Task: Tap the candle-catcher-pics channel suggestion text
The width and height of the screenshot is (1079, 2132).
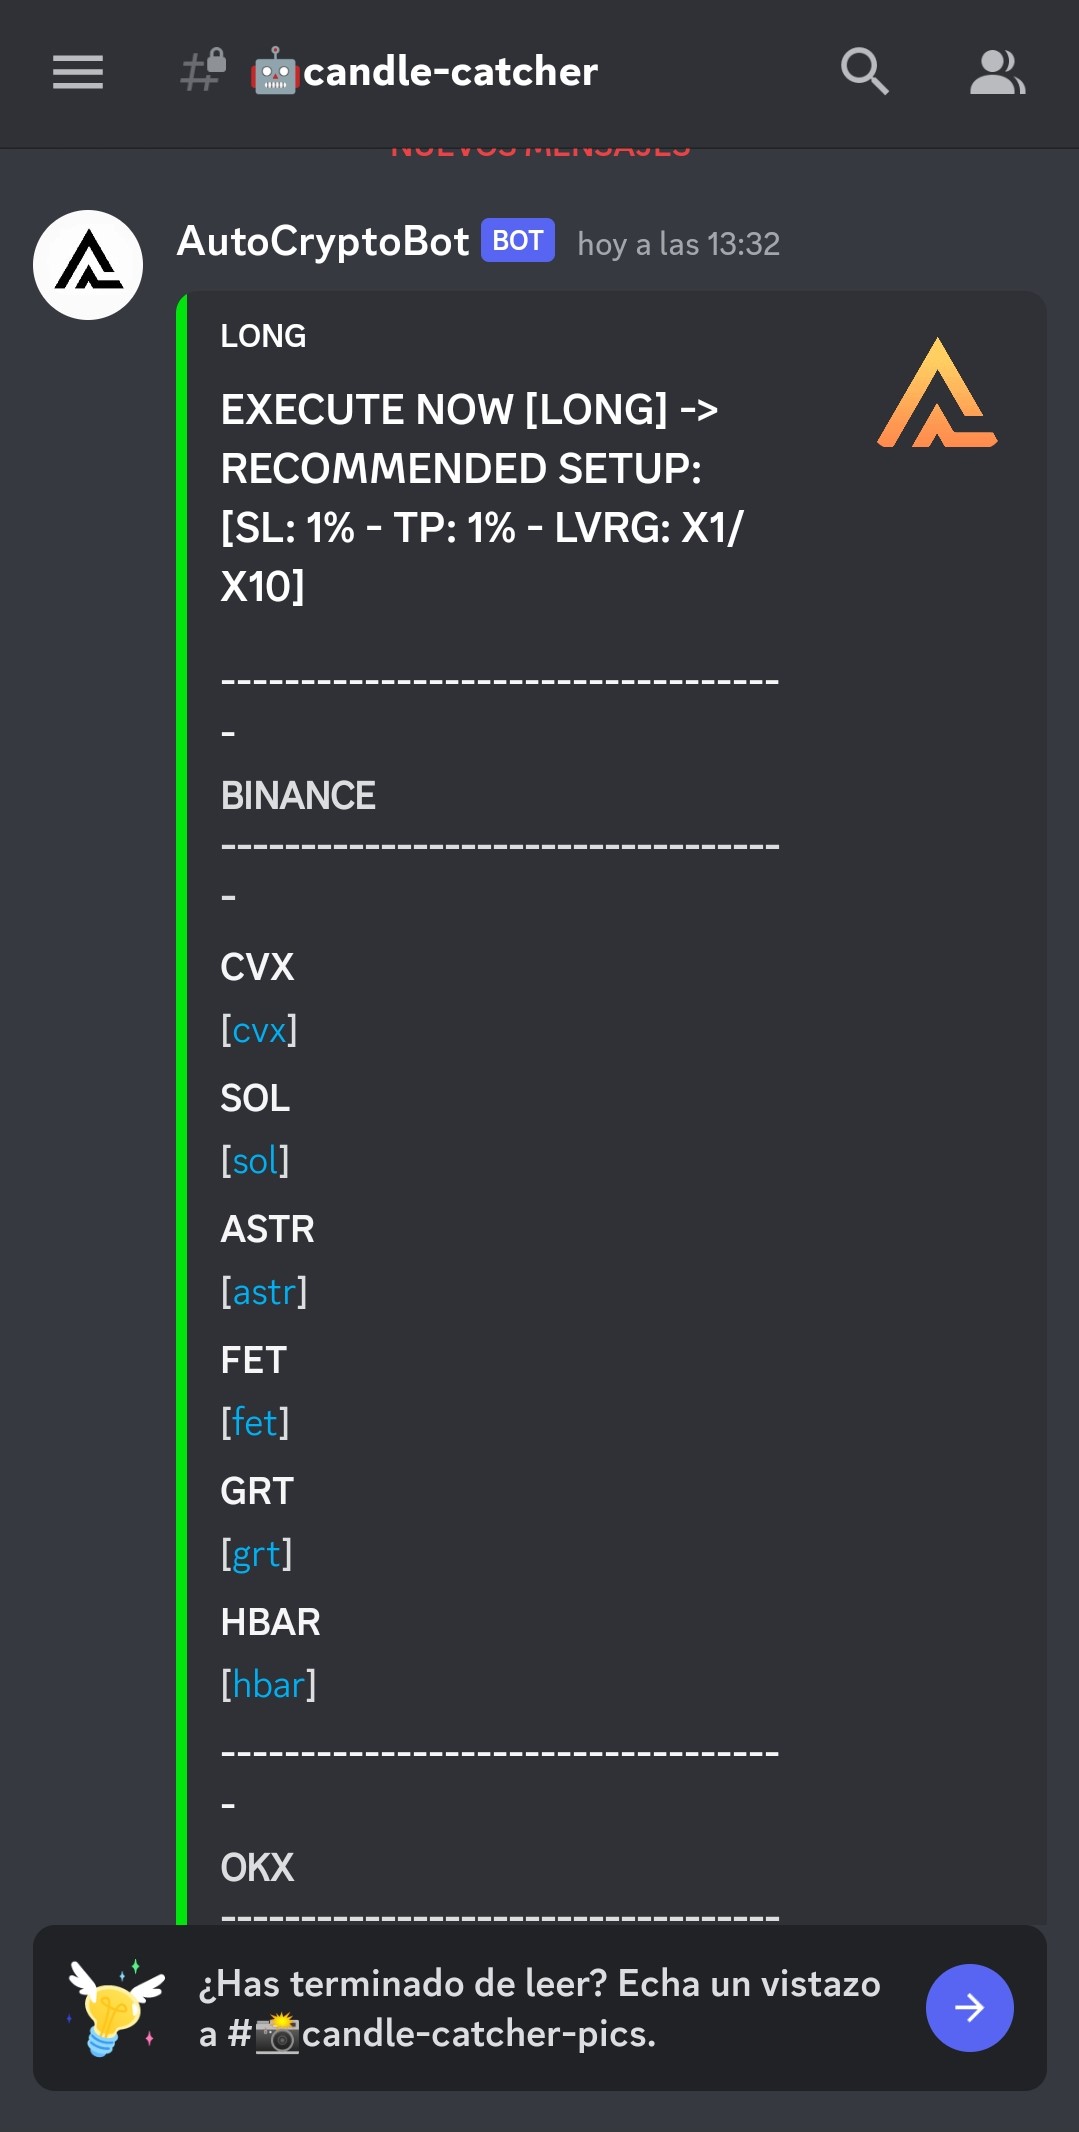Action: (478, 2033)
